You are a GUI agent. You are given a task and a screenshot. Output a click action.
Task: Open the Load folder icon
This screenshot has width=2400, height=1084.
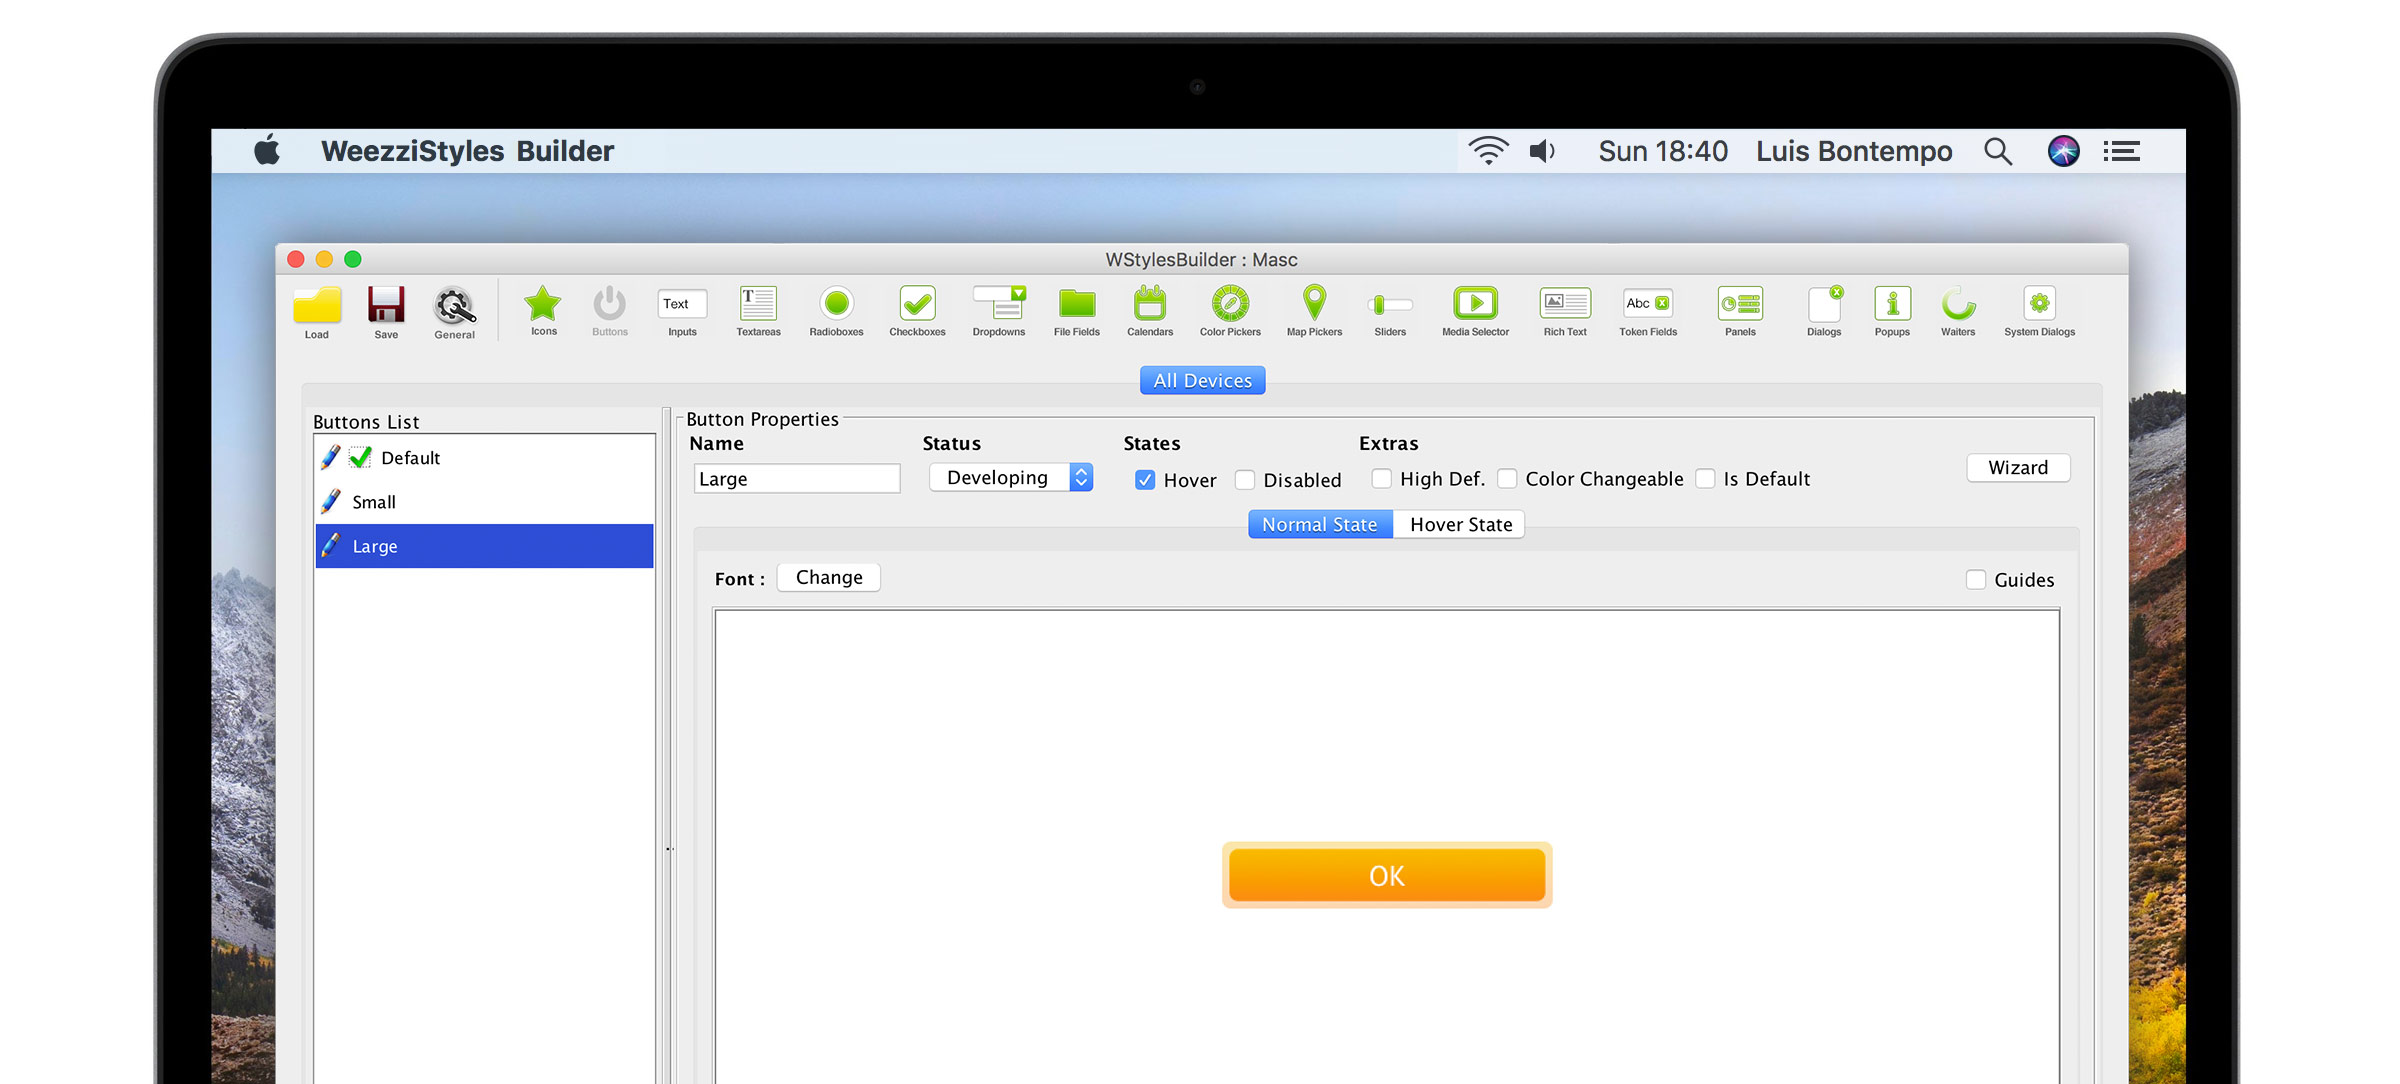[317, 312]
